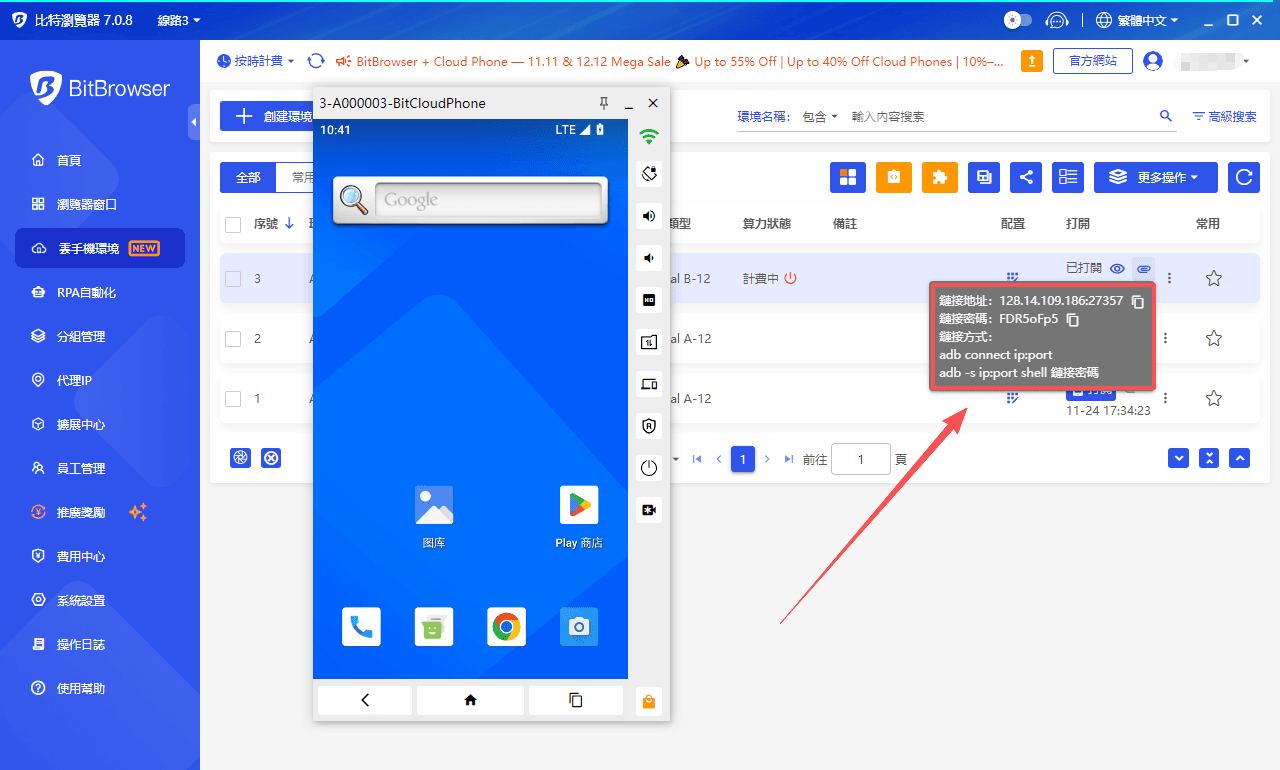Click the 輸入內容搜索 search field

coord(1000,117)
